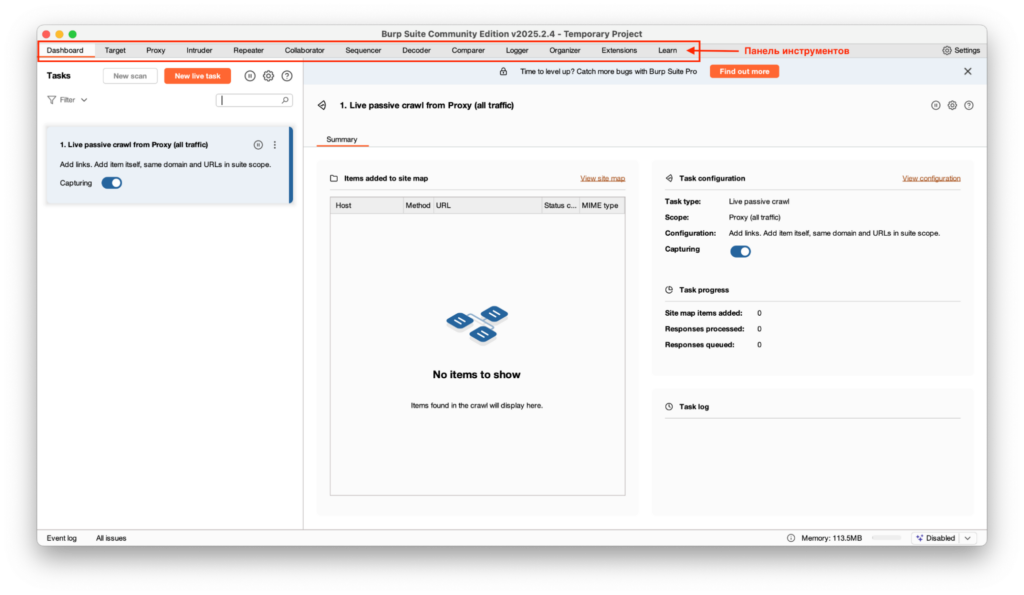This screenshot has height=595, width=1024.
Task: Open settings for the passive crawl task details
Action: click(952, 105)
